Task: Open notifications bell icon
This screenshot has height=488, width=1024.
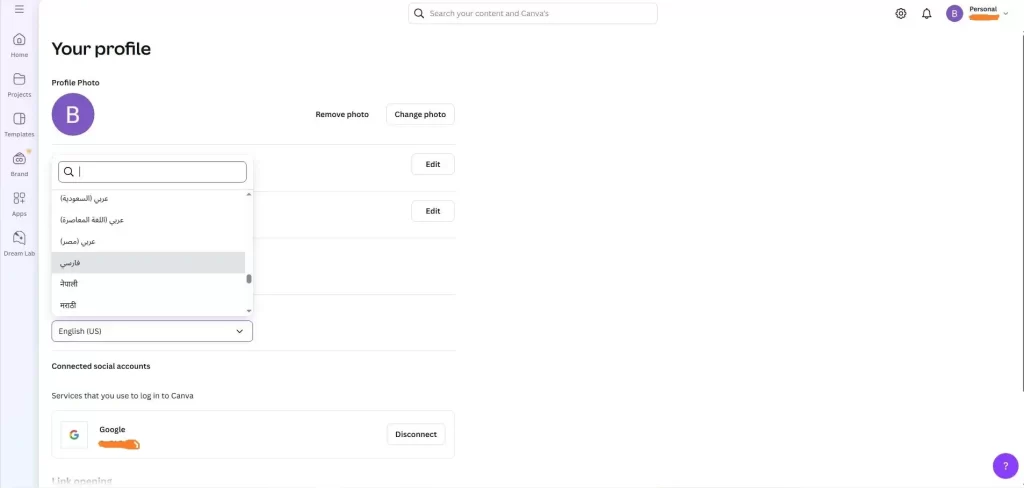Action: point(927,13)
